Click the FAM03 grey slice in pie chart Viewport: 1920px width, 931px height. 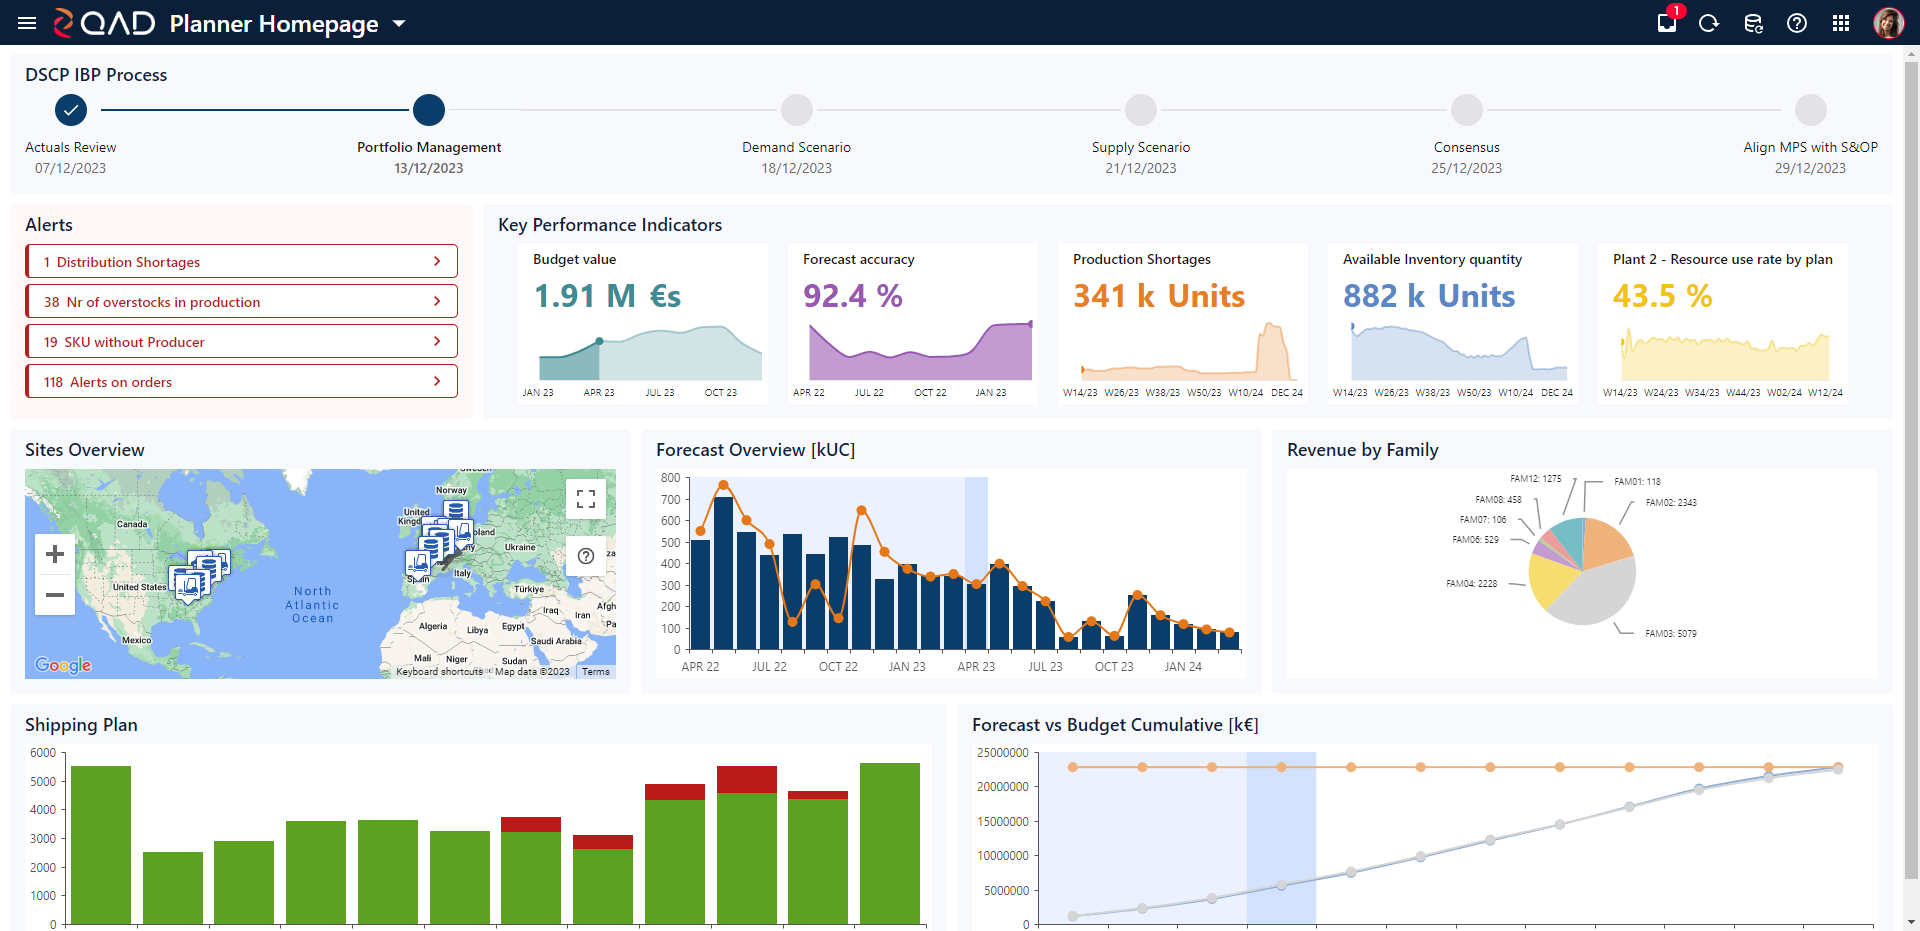tap(1592, 595)
